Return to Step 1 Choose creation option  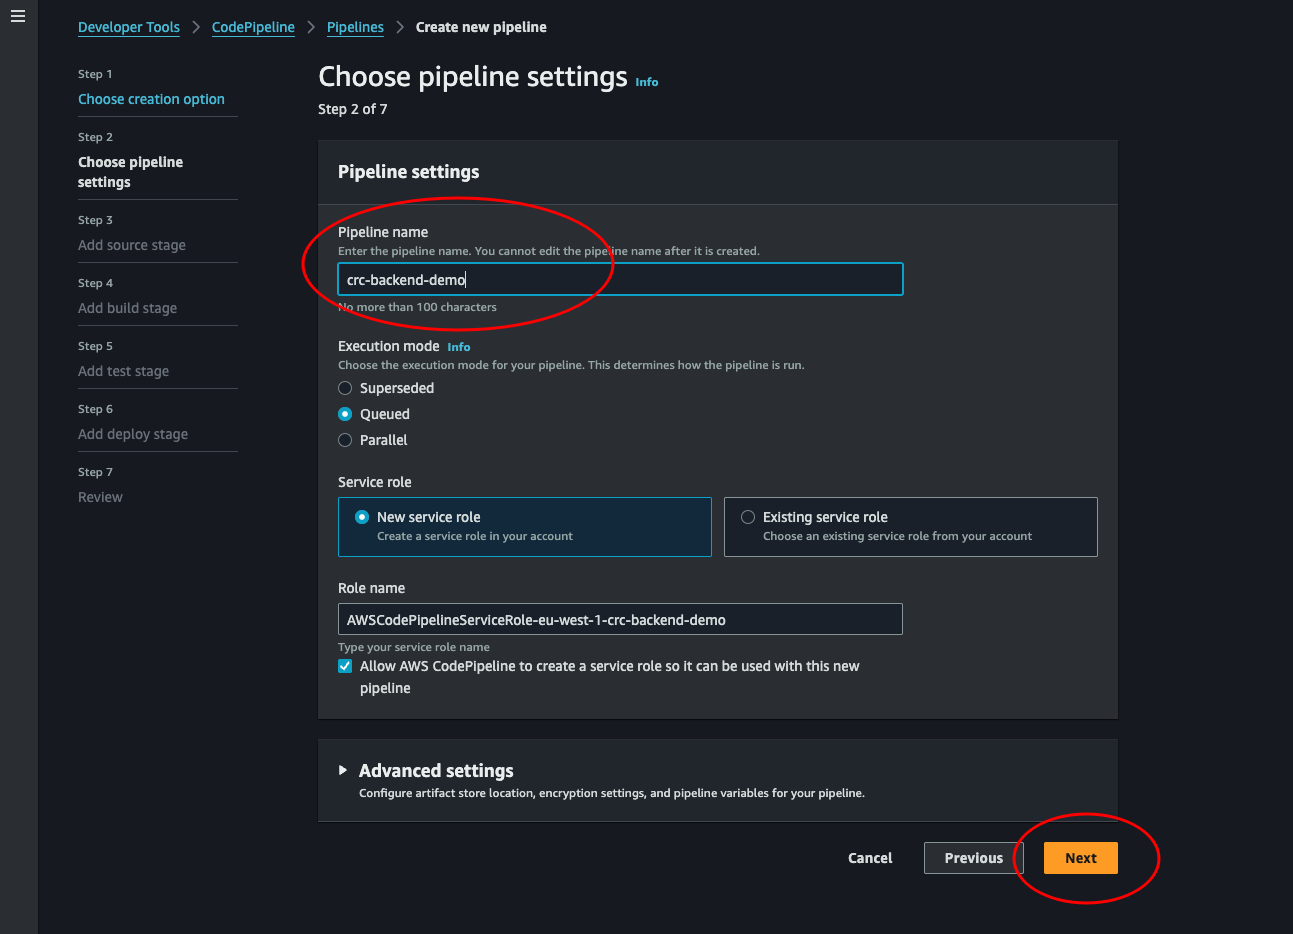pos(151,99)
